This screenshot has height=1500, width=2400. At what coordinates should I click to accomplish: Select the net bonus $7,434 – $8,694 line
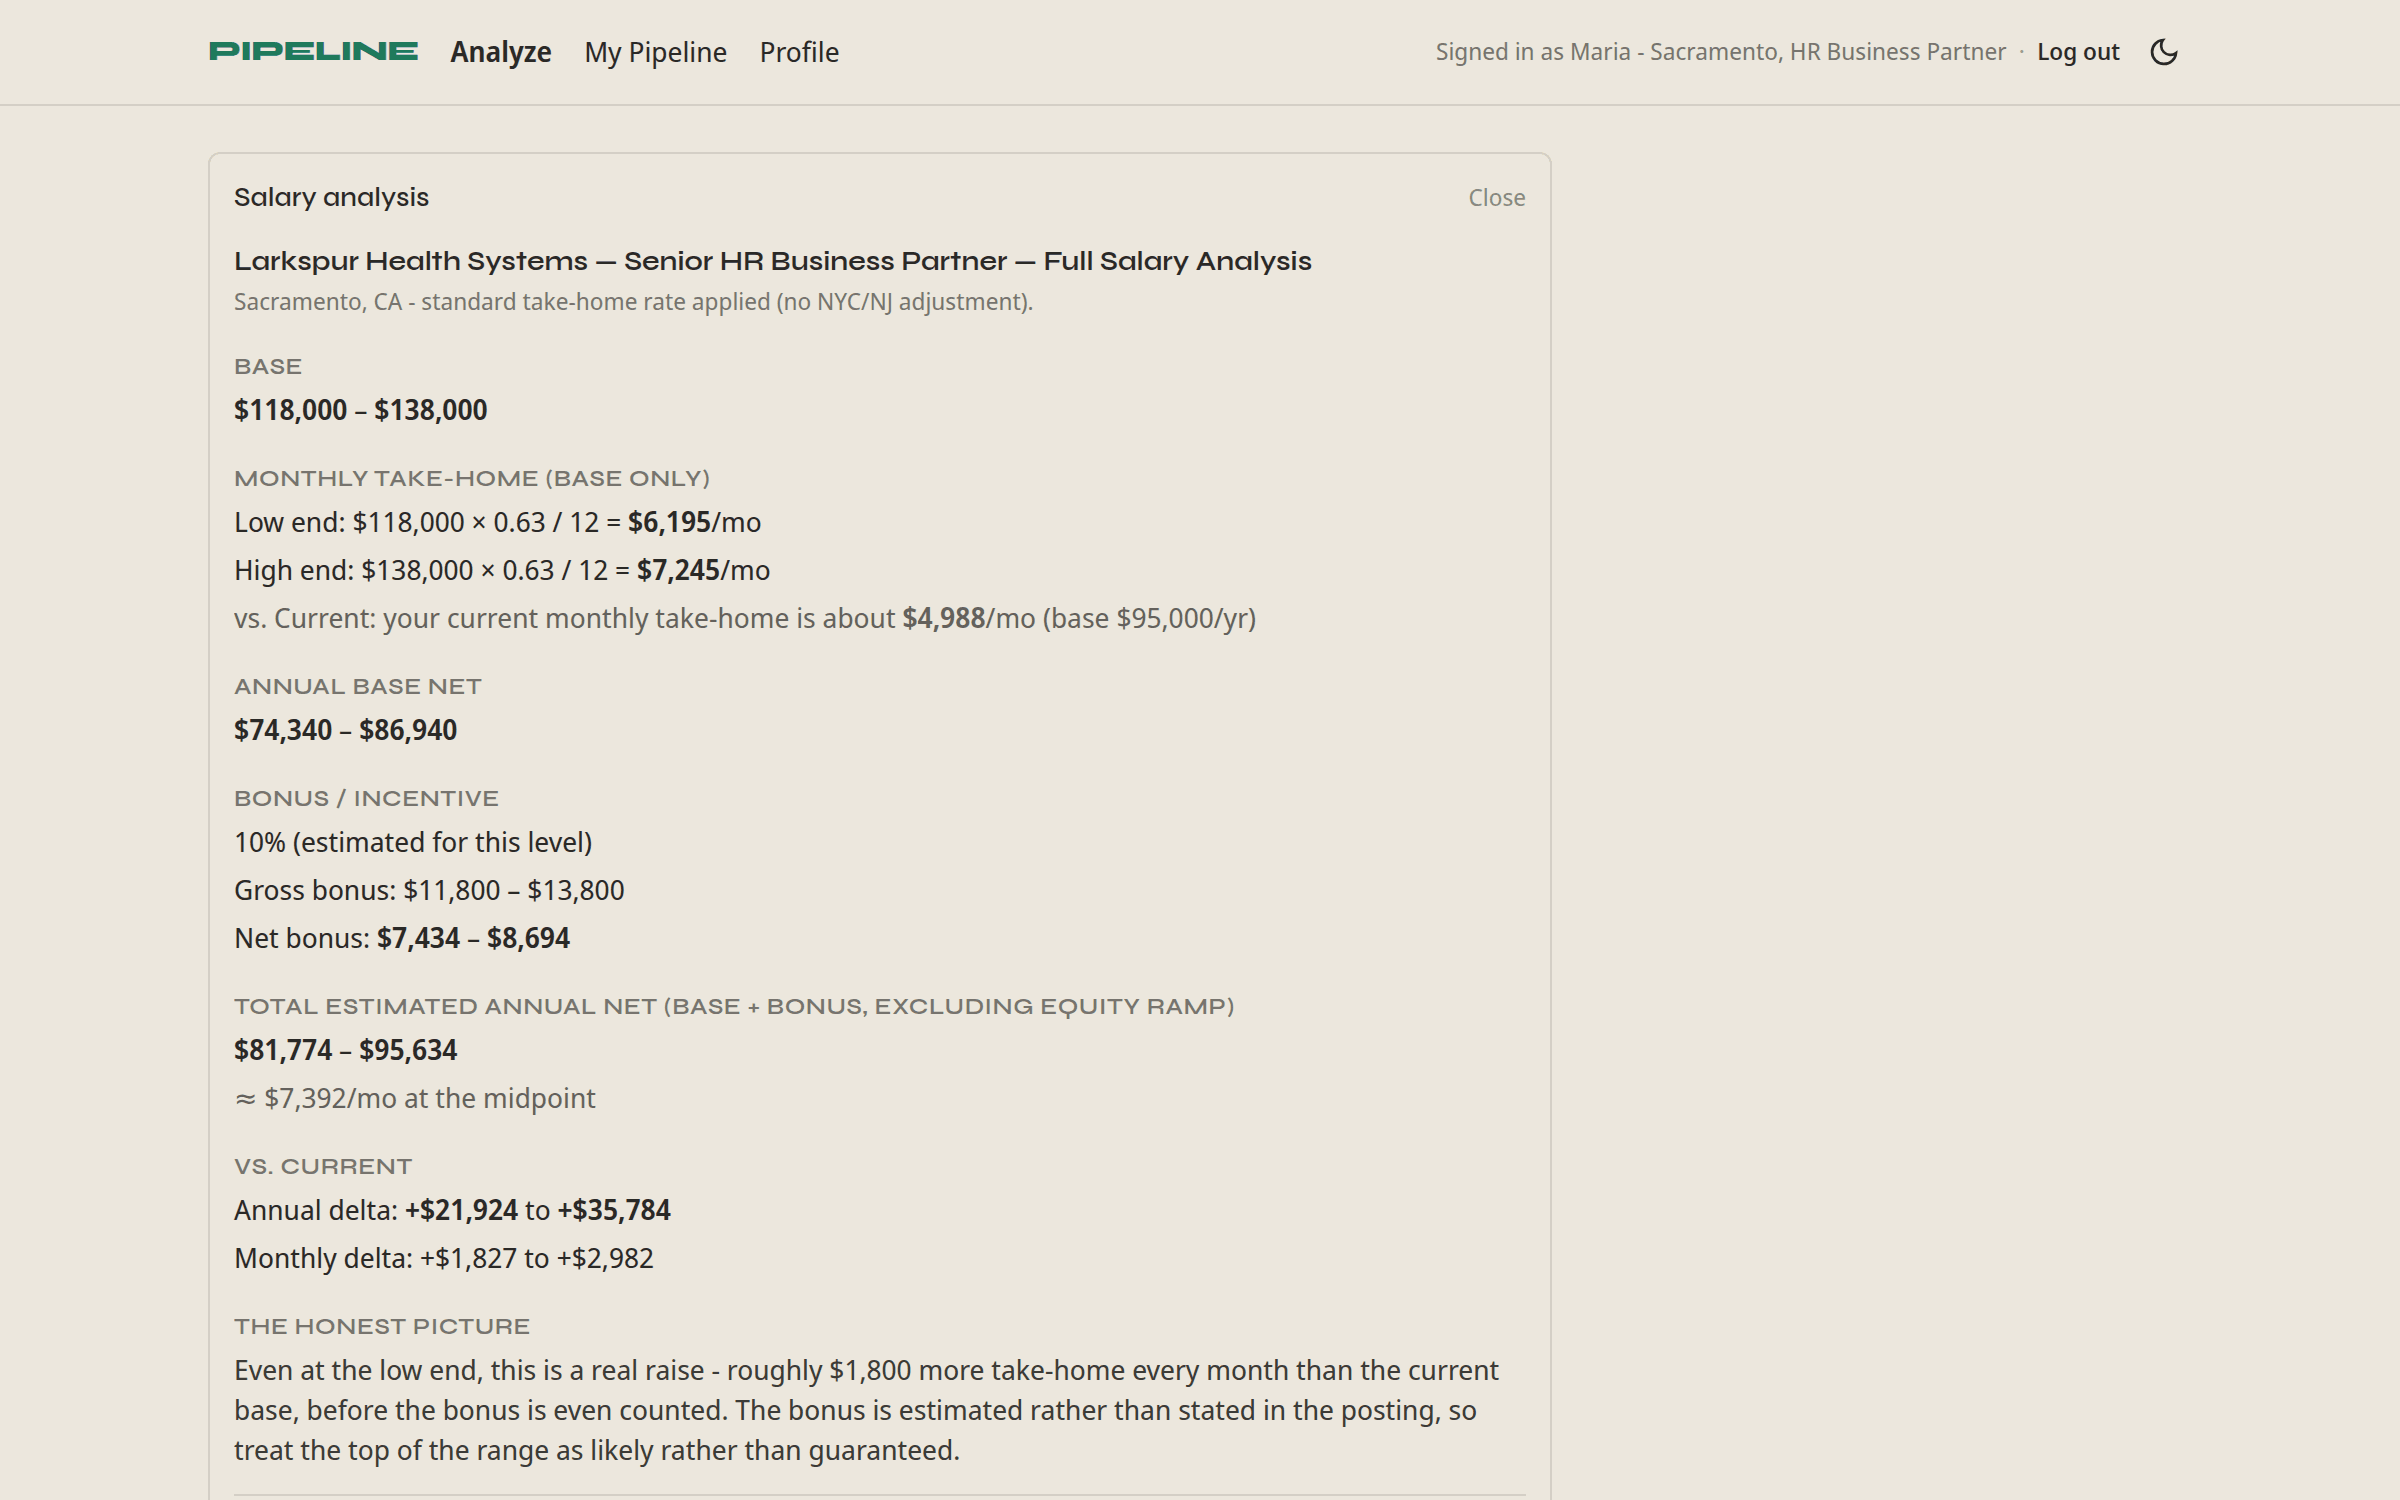pyautogui.click(x=402, y=938)
